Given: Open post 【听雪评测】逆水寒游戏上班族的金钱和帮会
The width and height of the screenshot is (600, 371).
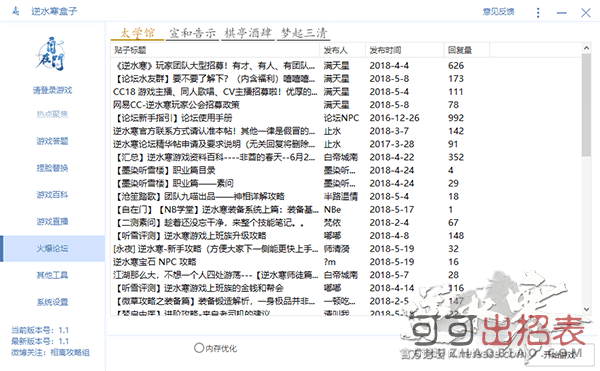Looking at the screenshot, I should click(199, 288).
